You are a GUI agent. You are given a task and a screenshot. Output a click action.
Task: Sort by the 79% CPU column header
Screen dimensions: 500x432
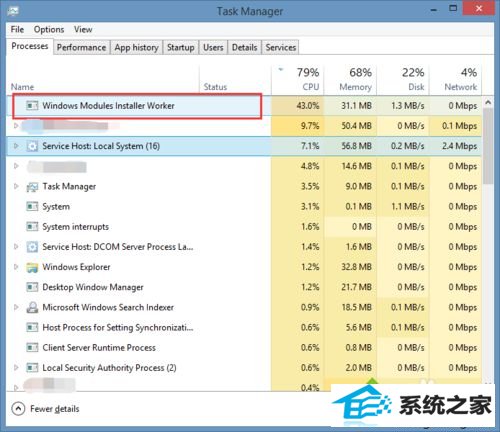(297, 79)
